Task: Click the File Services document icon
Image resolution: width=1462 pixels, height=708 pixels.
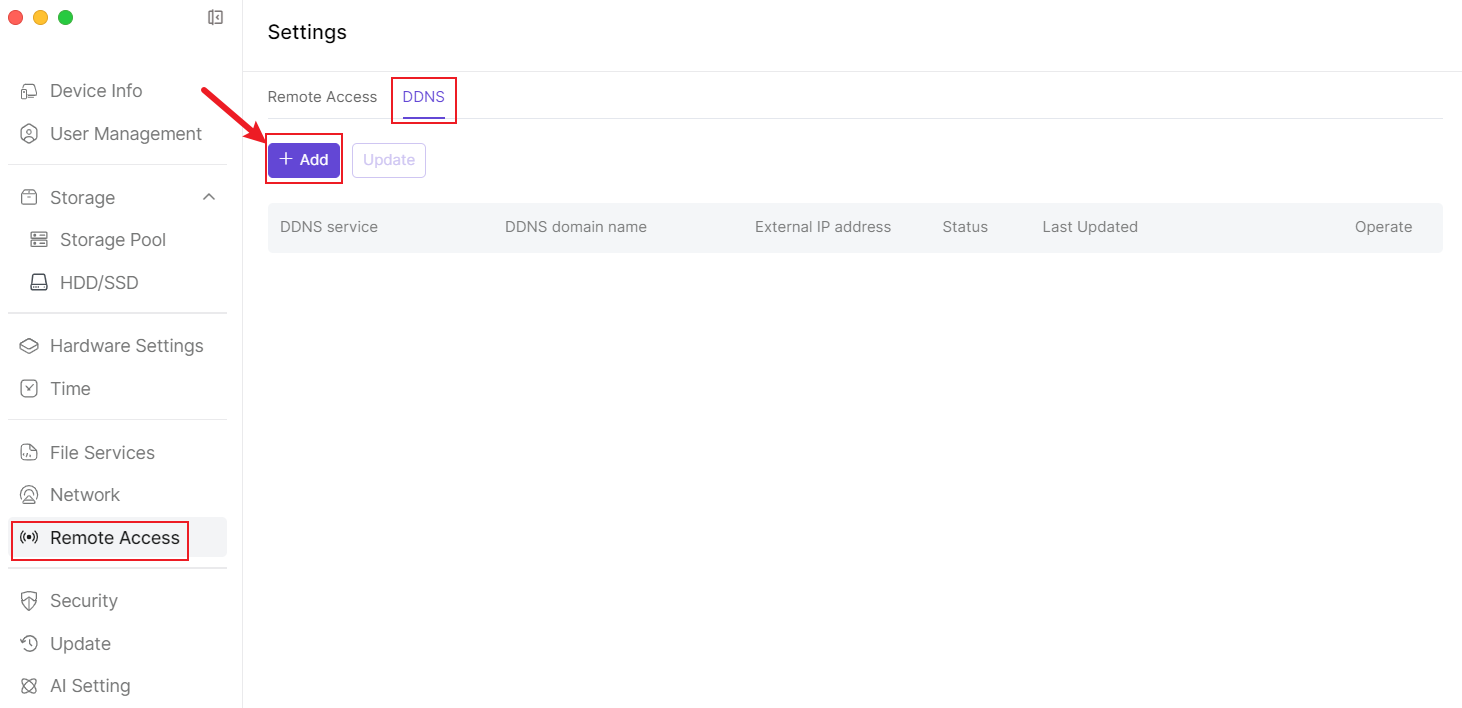Action: click(30, 453)
